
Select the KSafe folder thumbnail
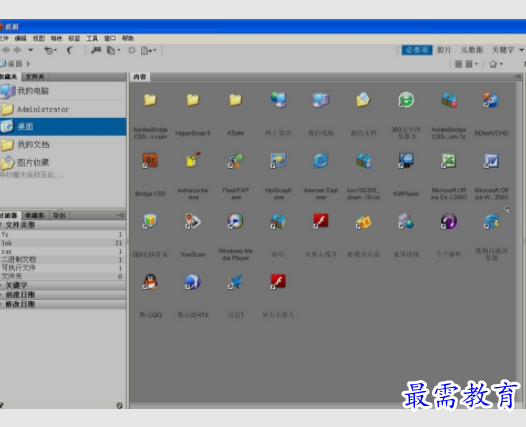(235, 100)
